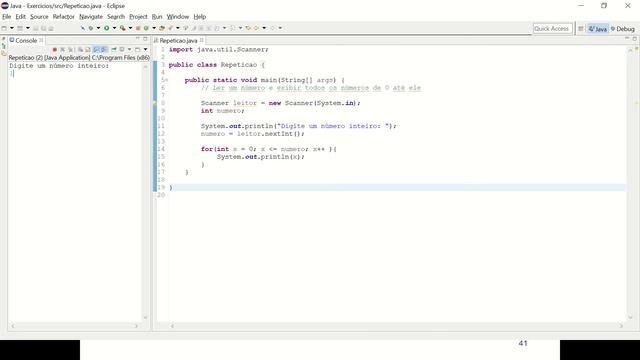
Task: Maximize the editor area
Action: 635,39
